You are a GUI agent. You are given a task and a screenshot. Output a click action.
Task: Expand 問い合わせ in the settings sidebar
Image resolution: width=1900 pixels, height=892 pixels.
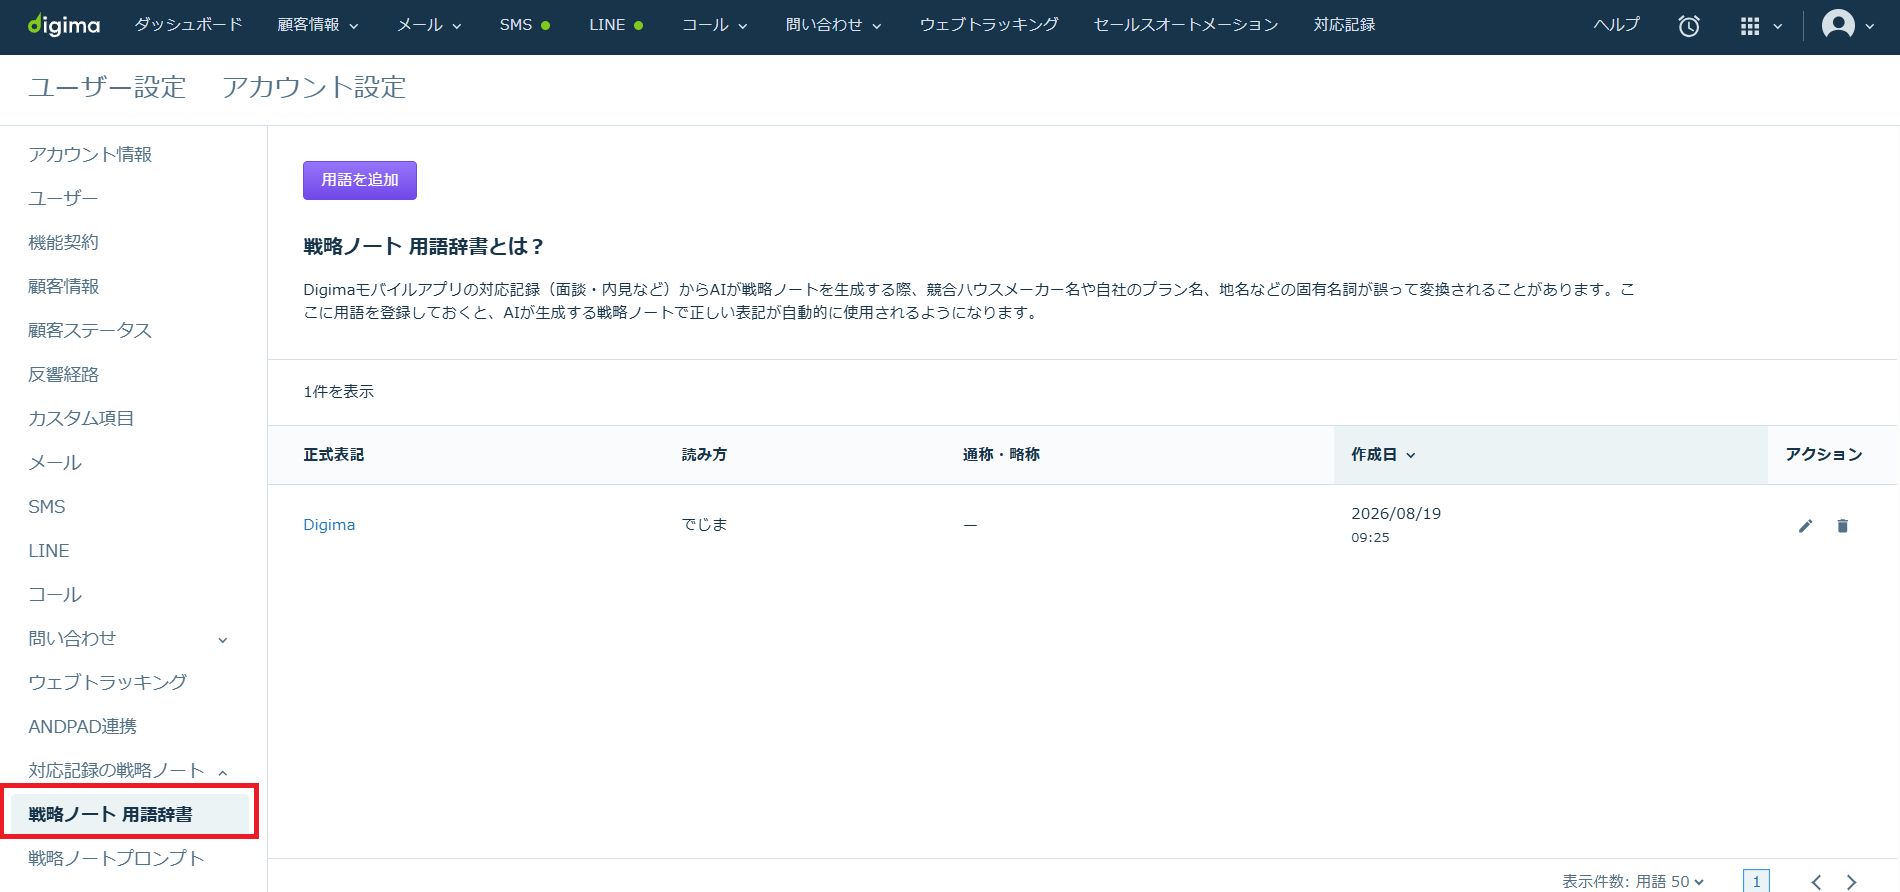pos(128,638)
